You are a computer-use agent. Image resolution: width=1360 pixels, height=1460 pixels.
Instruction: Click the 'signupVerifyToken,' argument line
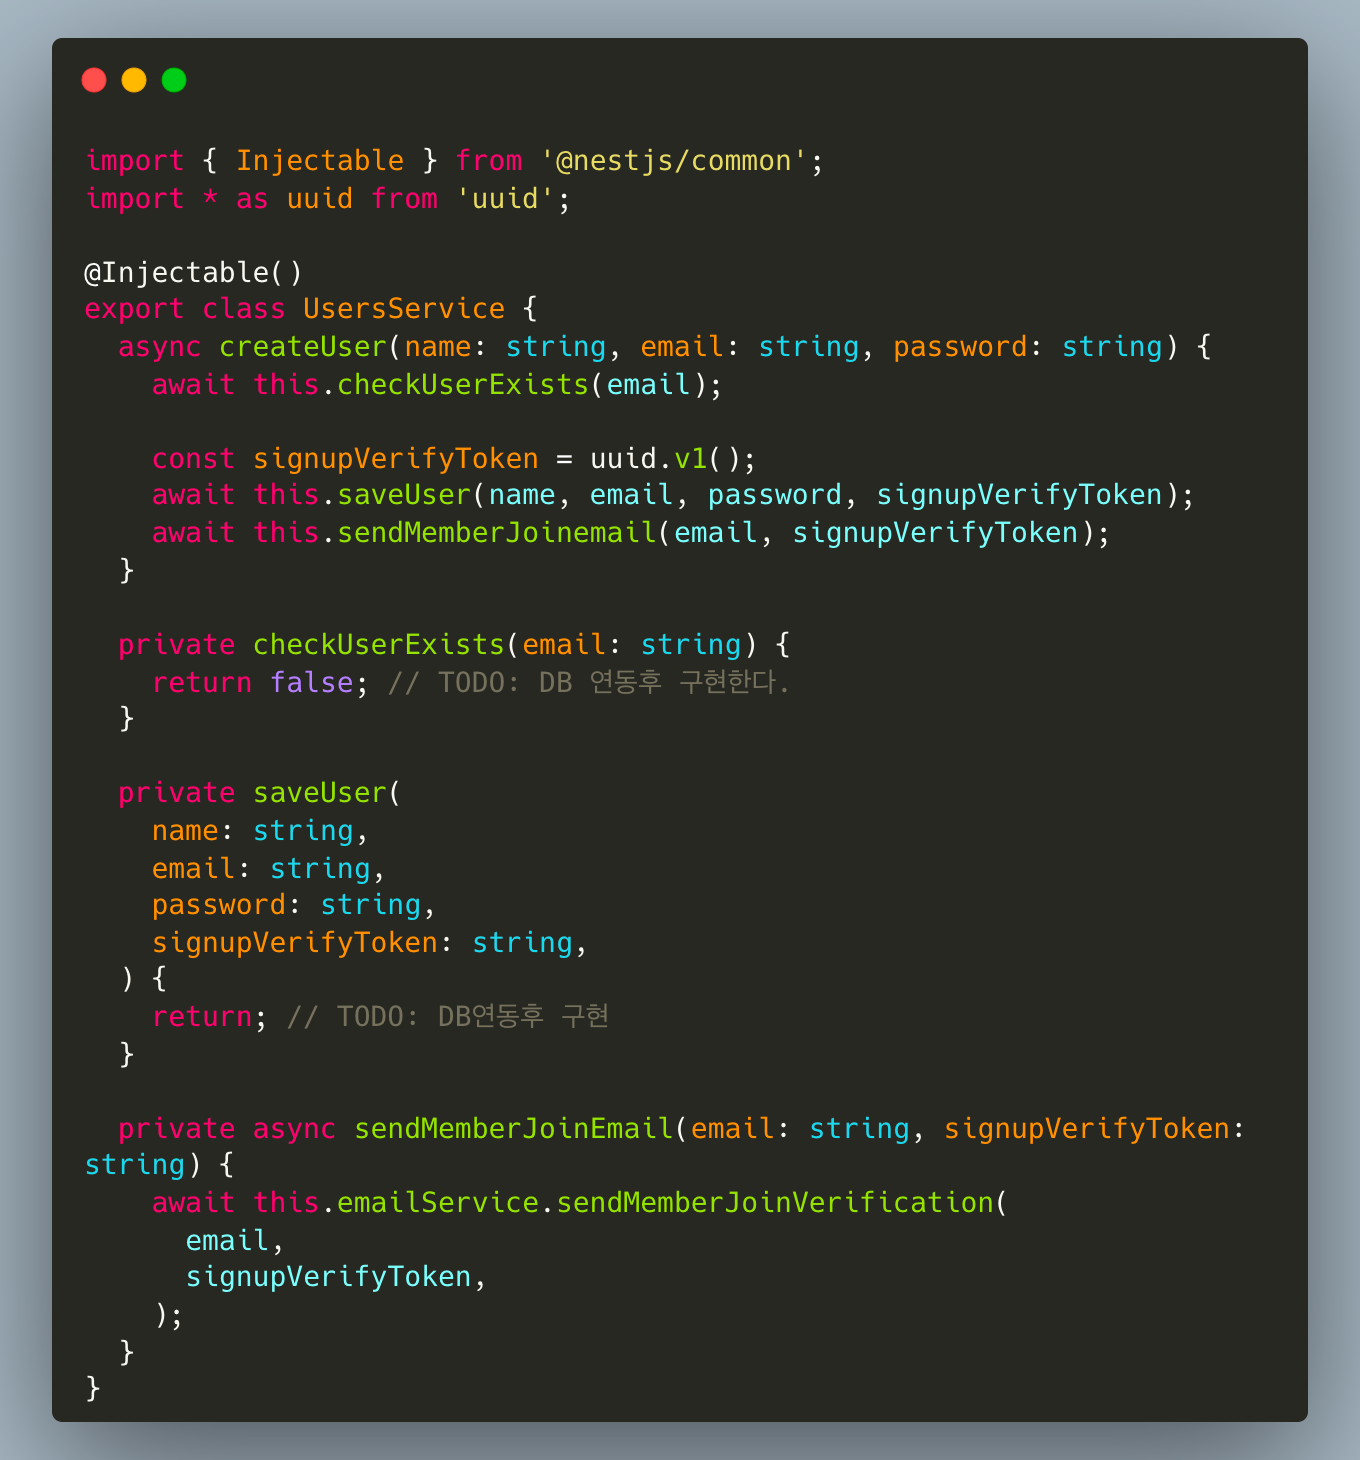coord(336,1277)
